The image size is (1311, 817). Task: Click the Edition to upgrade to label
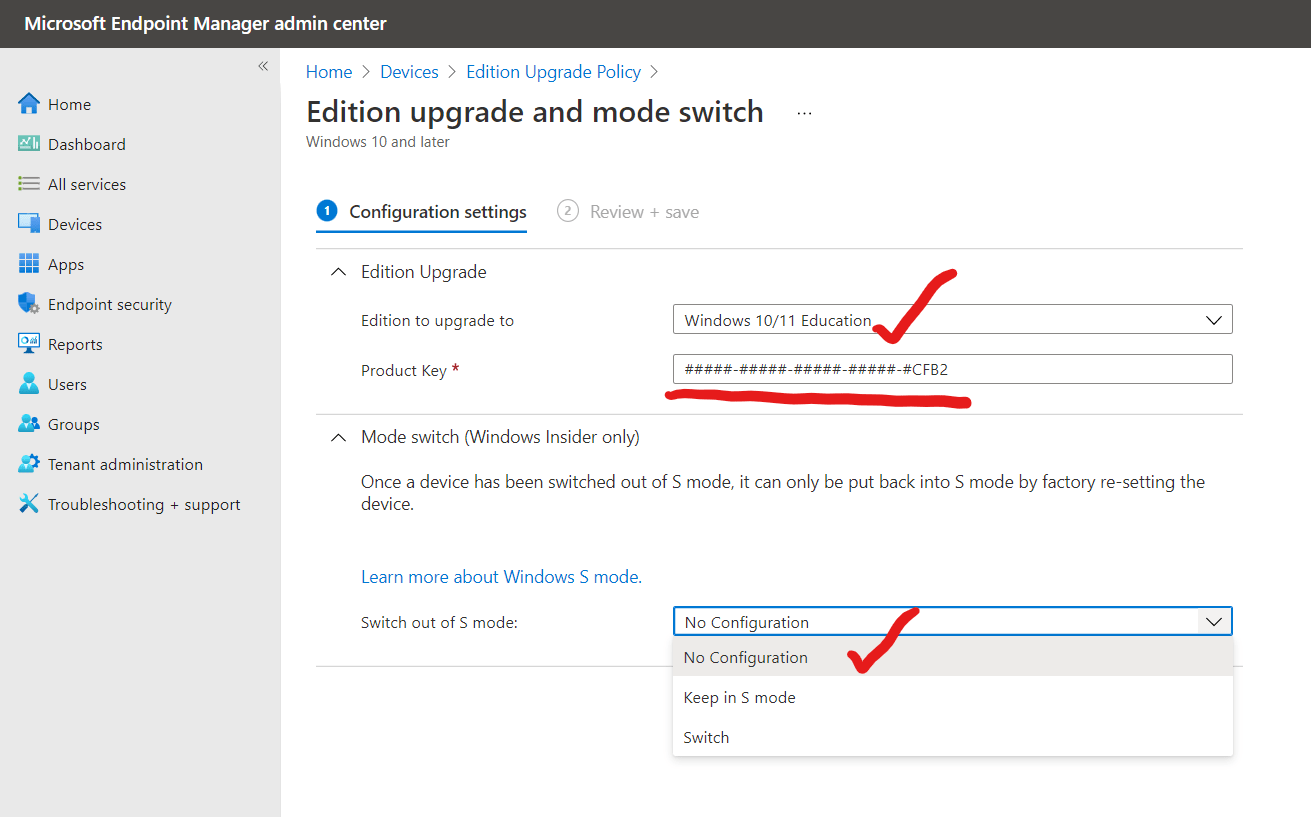[x=437, y=321]
